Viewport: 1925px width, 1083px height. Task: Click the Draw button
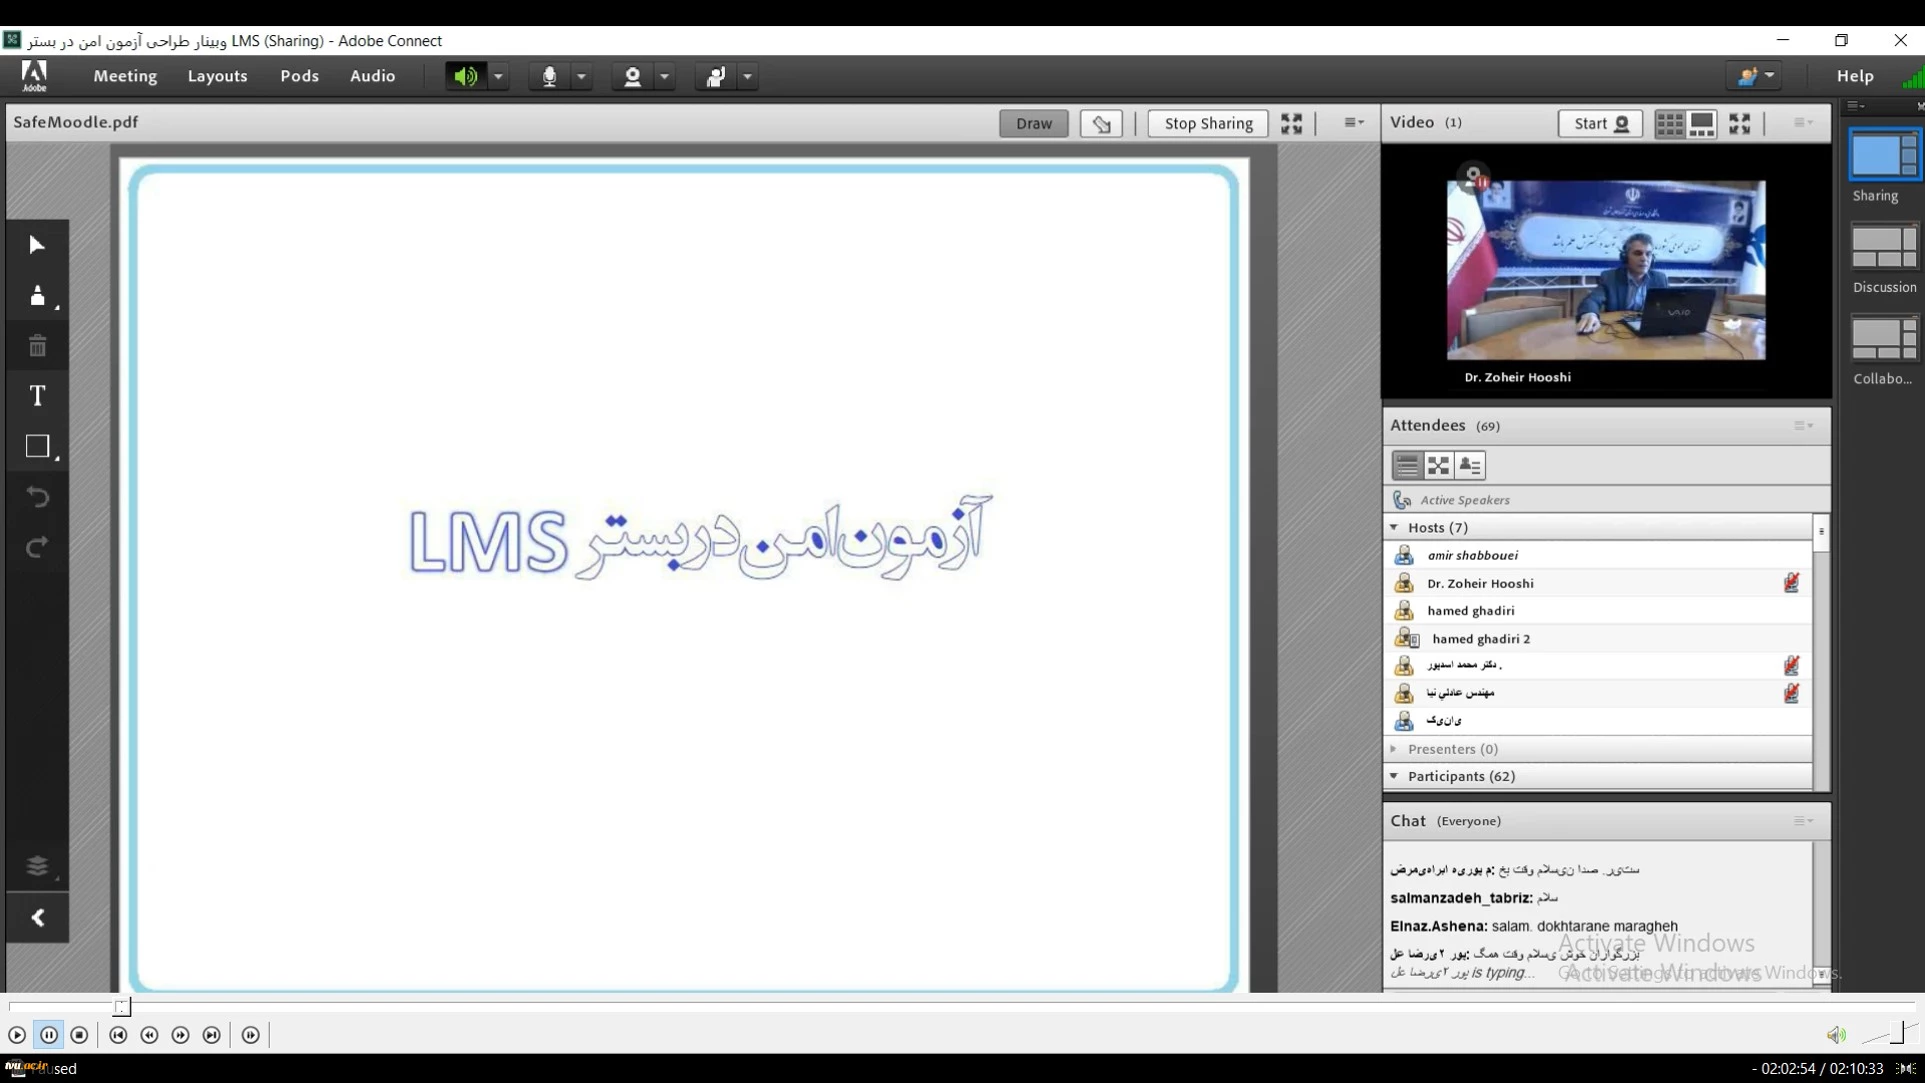[x=1033, y=124]
